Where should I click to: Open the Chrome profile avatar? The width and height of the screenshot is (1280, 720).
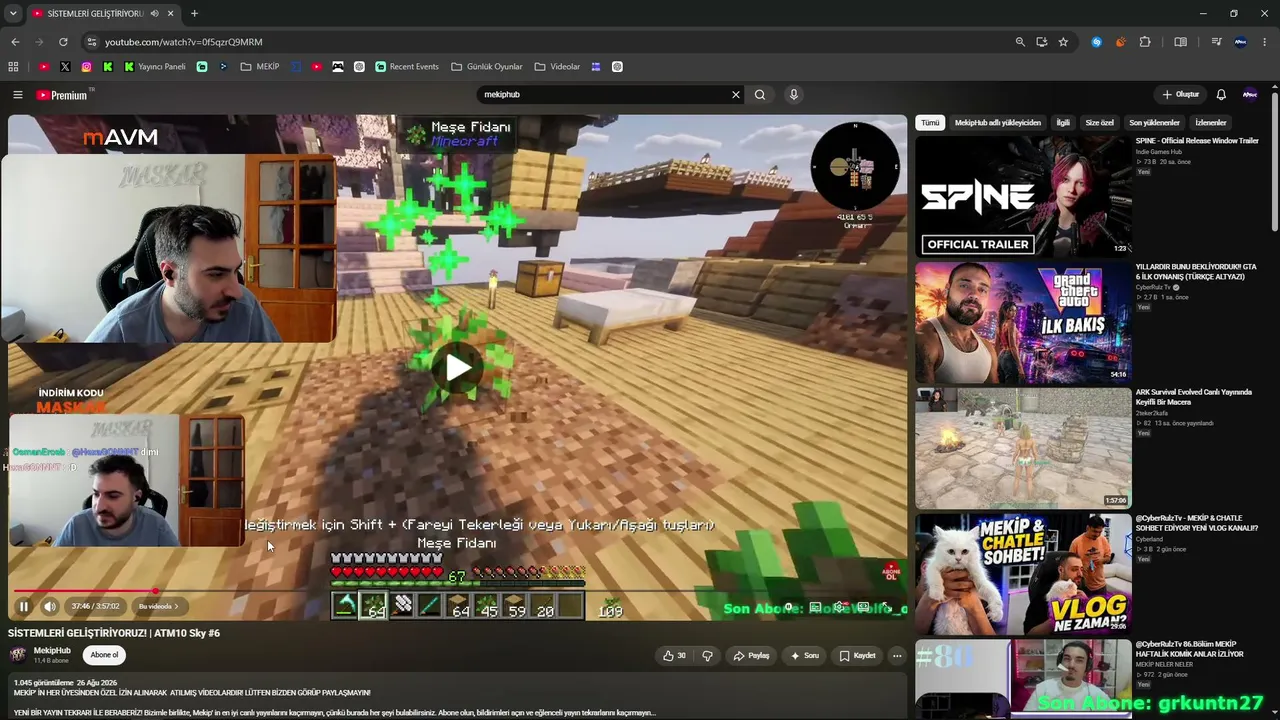point(1241,42)
